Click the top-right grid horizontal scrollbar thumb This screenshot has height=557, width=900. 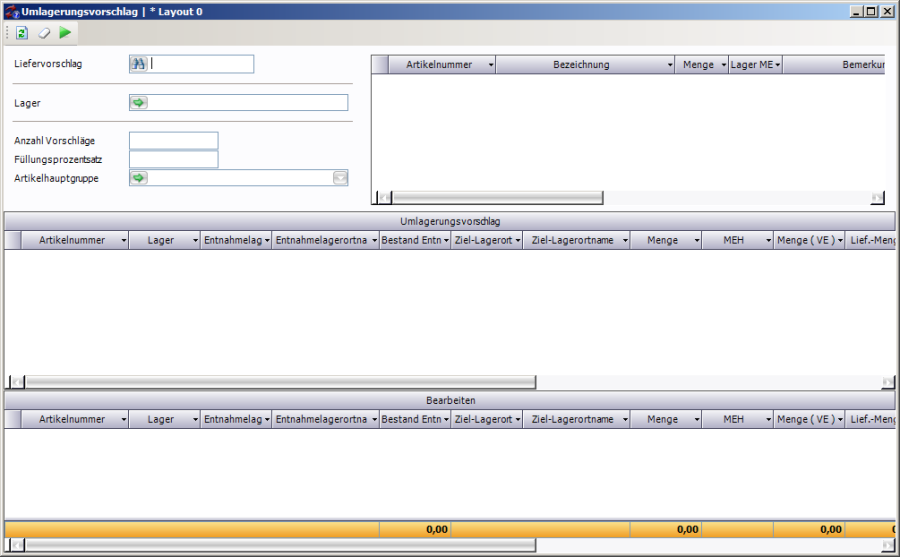[496, 198]
